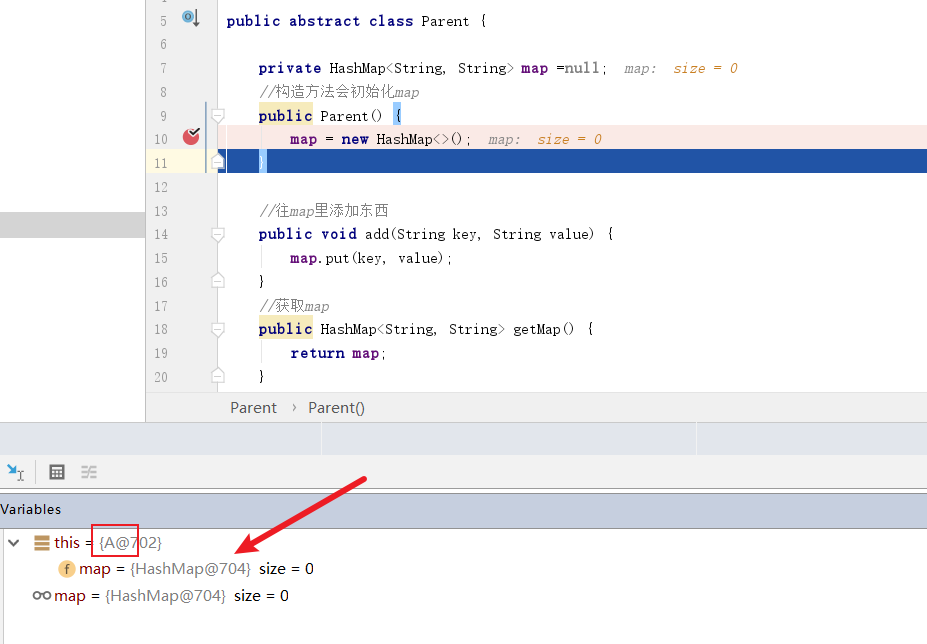Click the fold end marker on line 11
927x644 pixels.
click(x=217, y=162)
